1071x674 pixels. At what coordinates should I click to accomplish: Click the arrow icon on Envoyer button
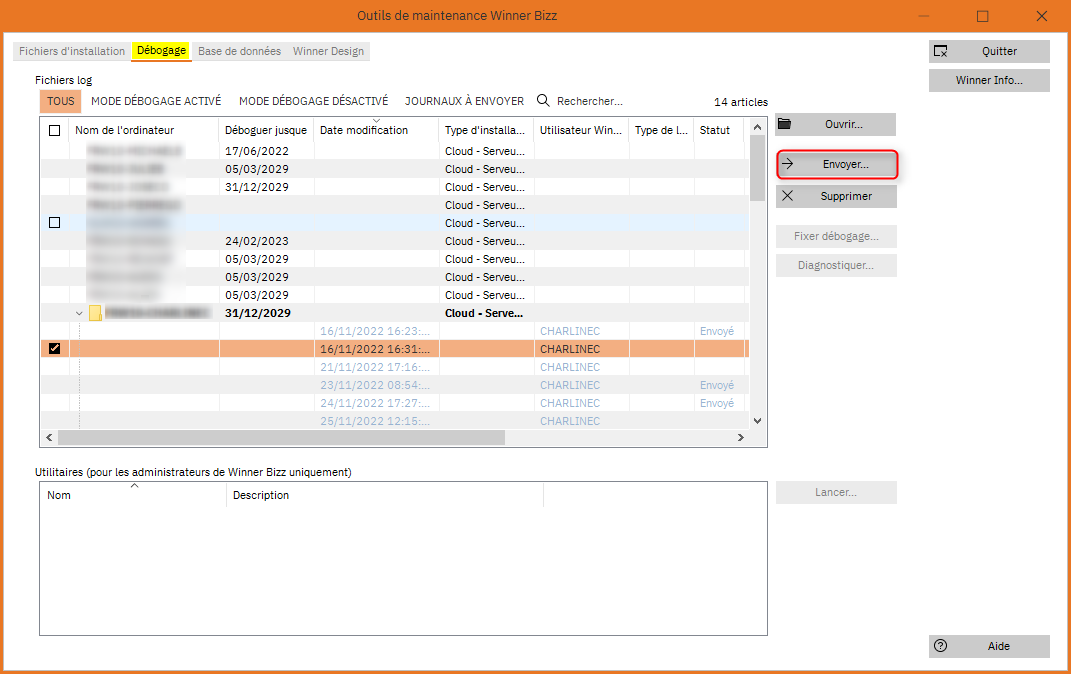(x=788, y=164)
